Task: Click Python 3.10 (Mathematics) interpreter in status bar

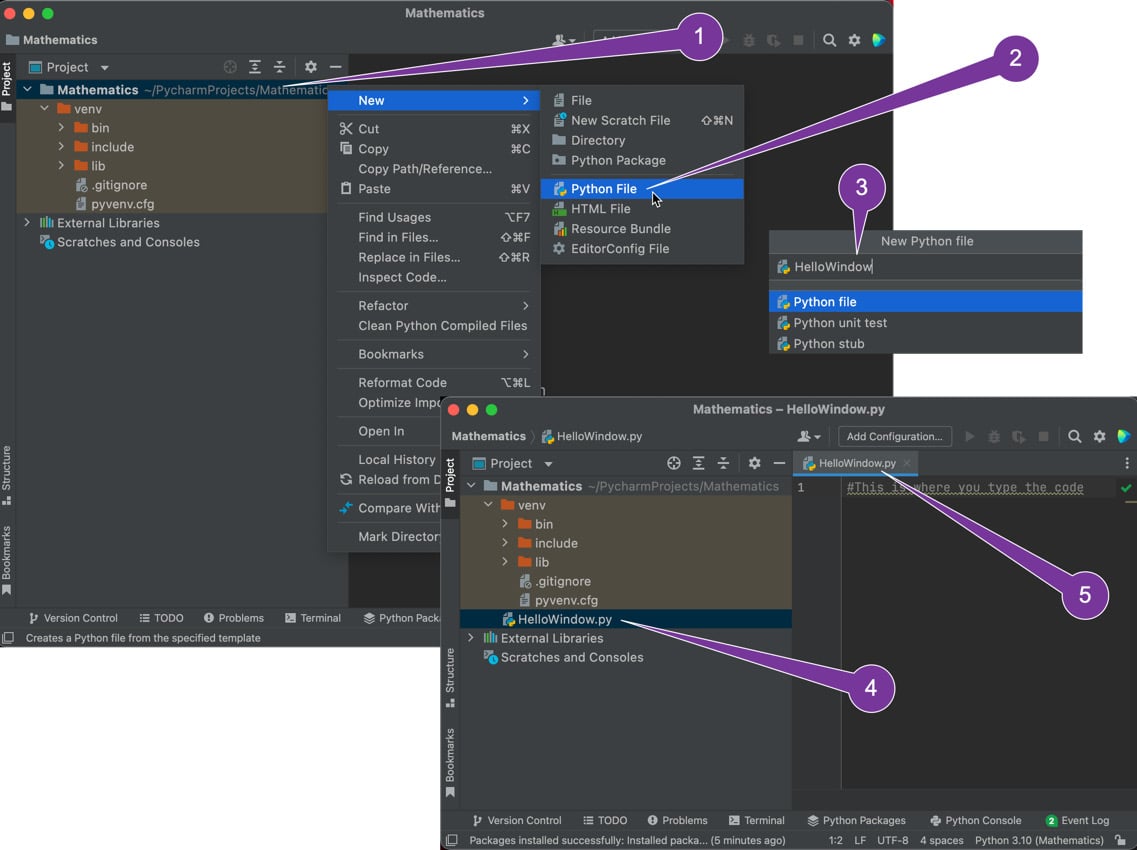Action: [x=1038, y=840]
